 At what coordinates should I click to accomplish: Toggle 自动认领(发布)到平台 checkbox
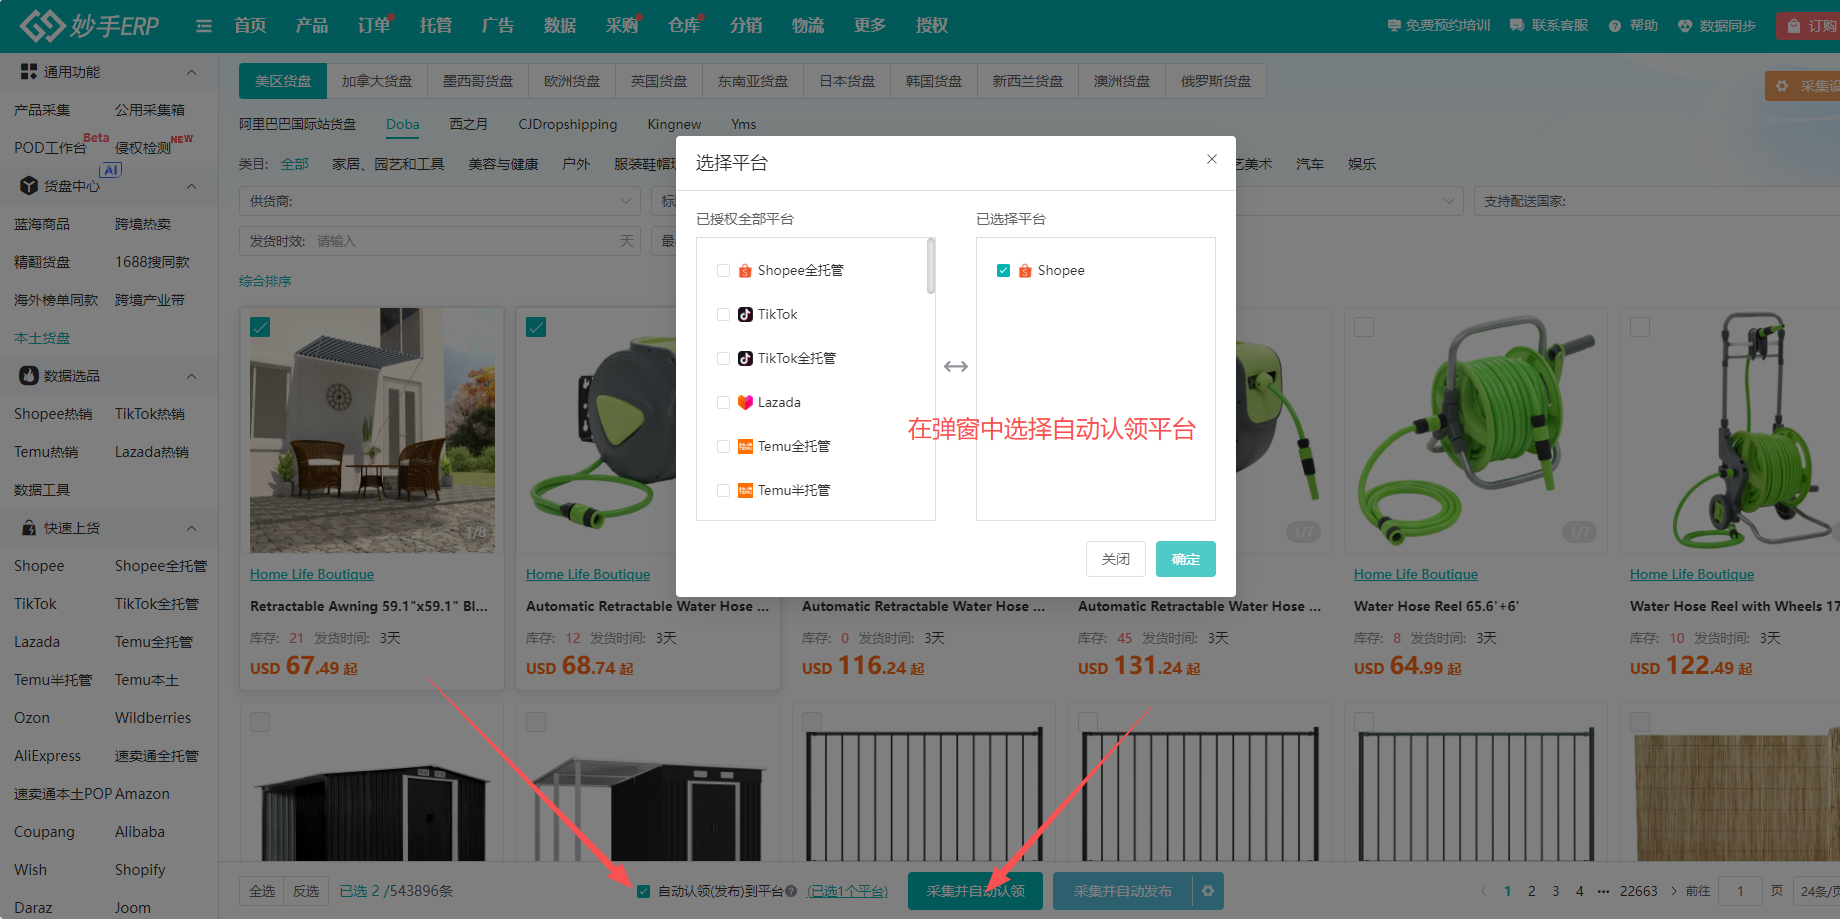[643, 891]
